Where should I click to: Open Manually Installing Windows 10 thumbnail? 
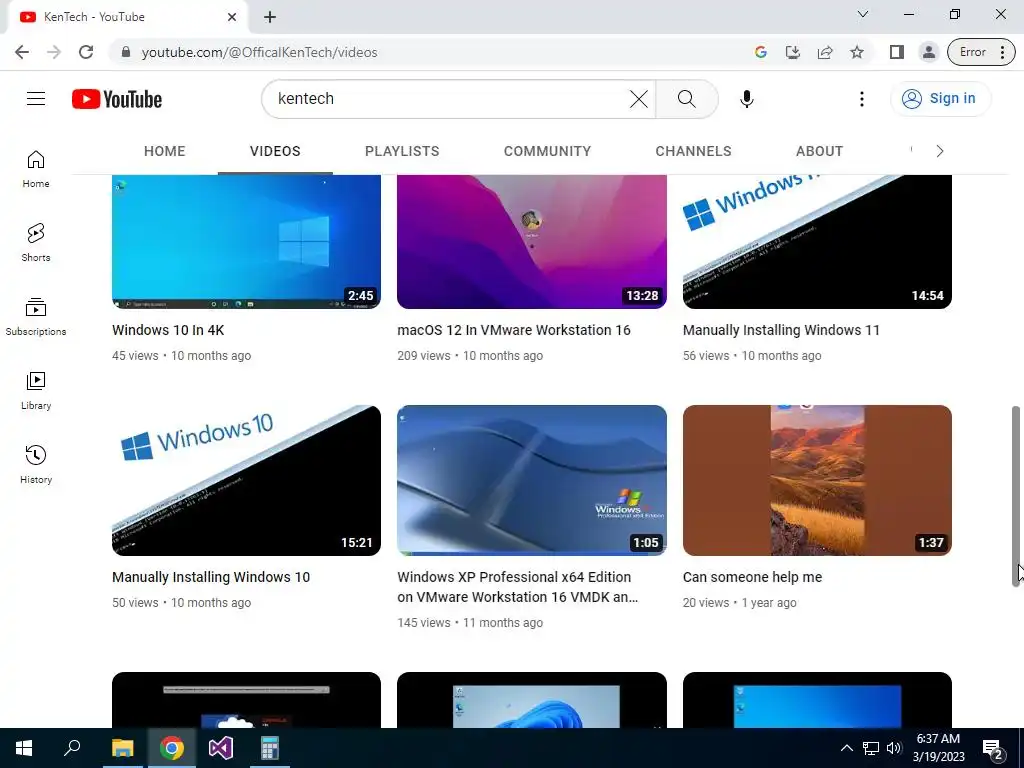(x=246, y=480)
